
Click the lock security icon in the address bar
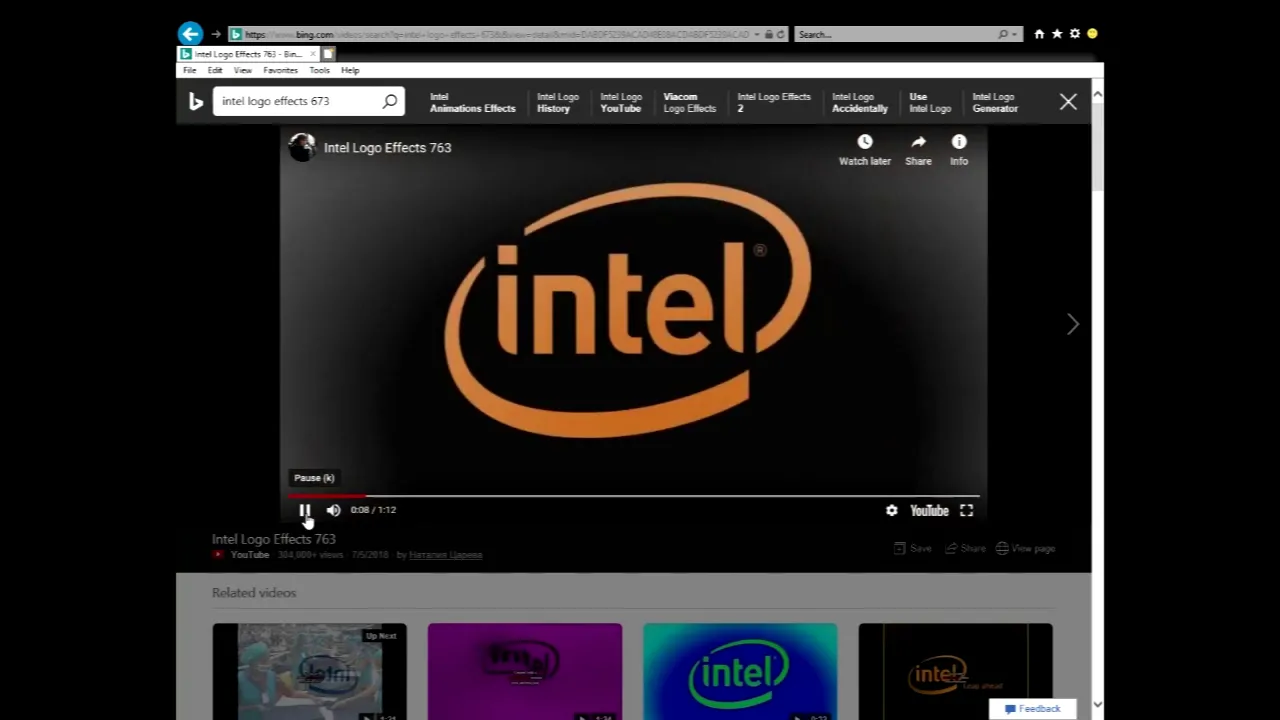point(768,34)
